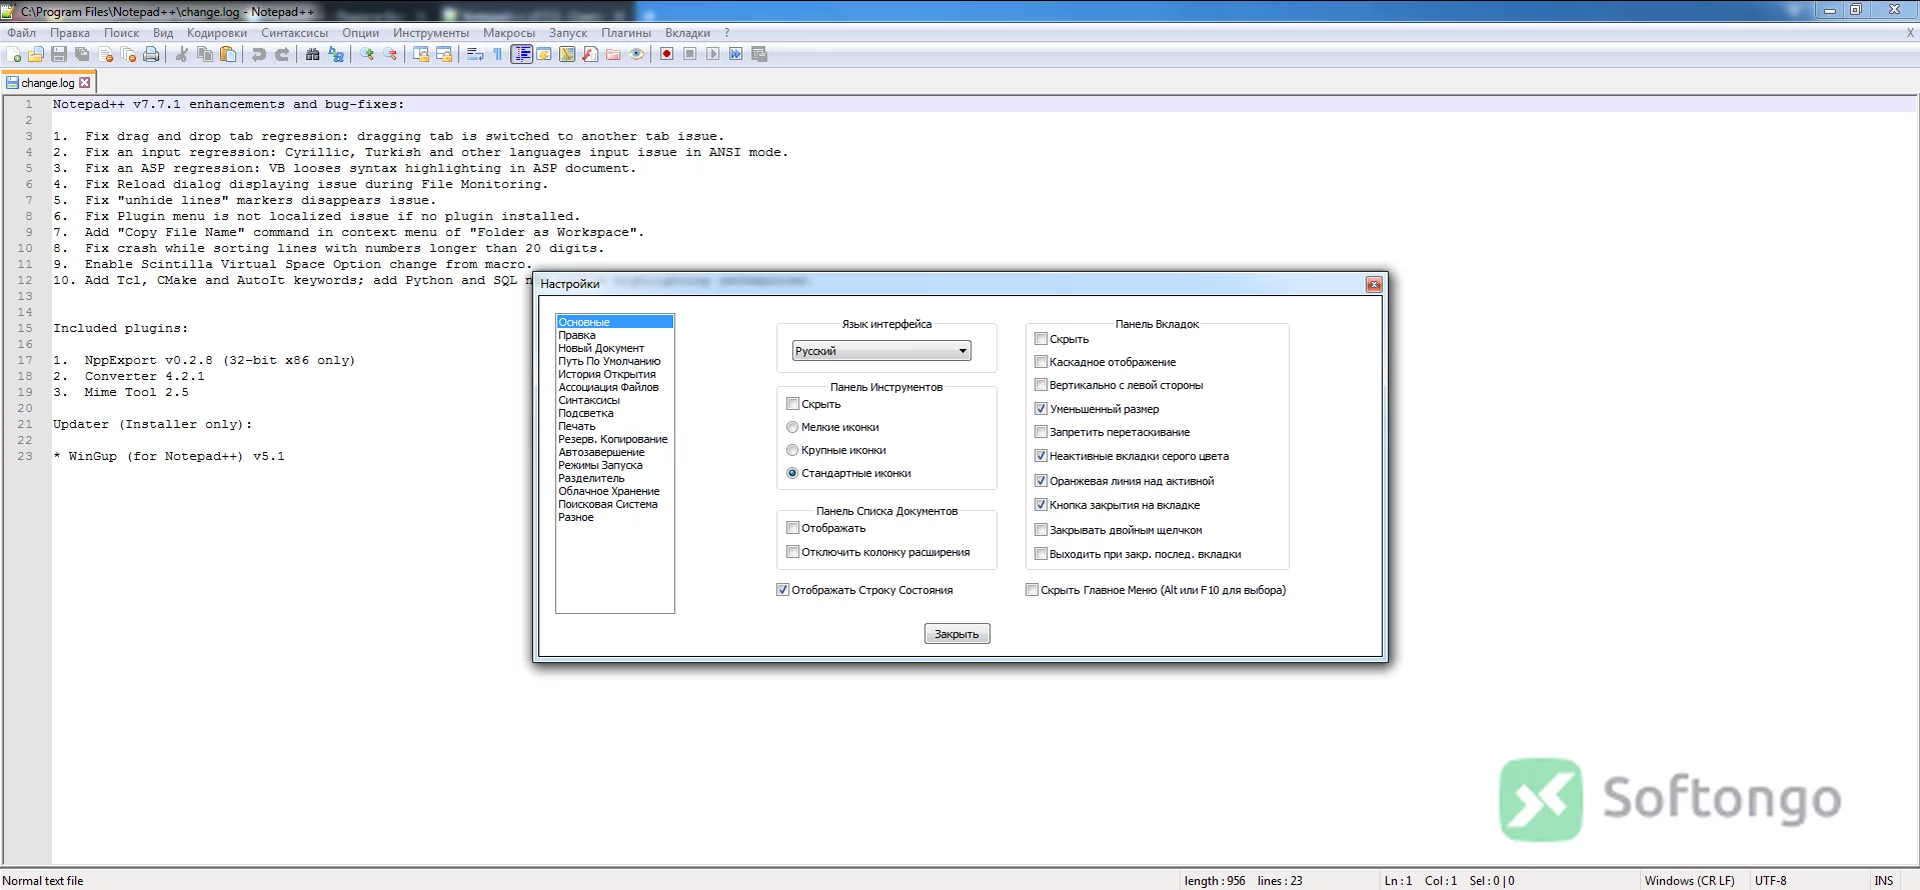
Task: Select Резерв. Копирование settings category
Action: click(613, 439)
